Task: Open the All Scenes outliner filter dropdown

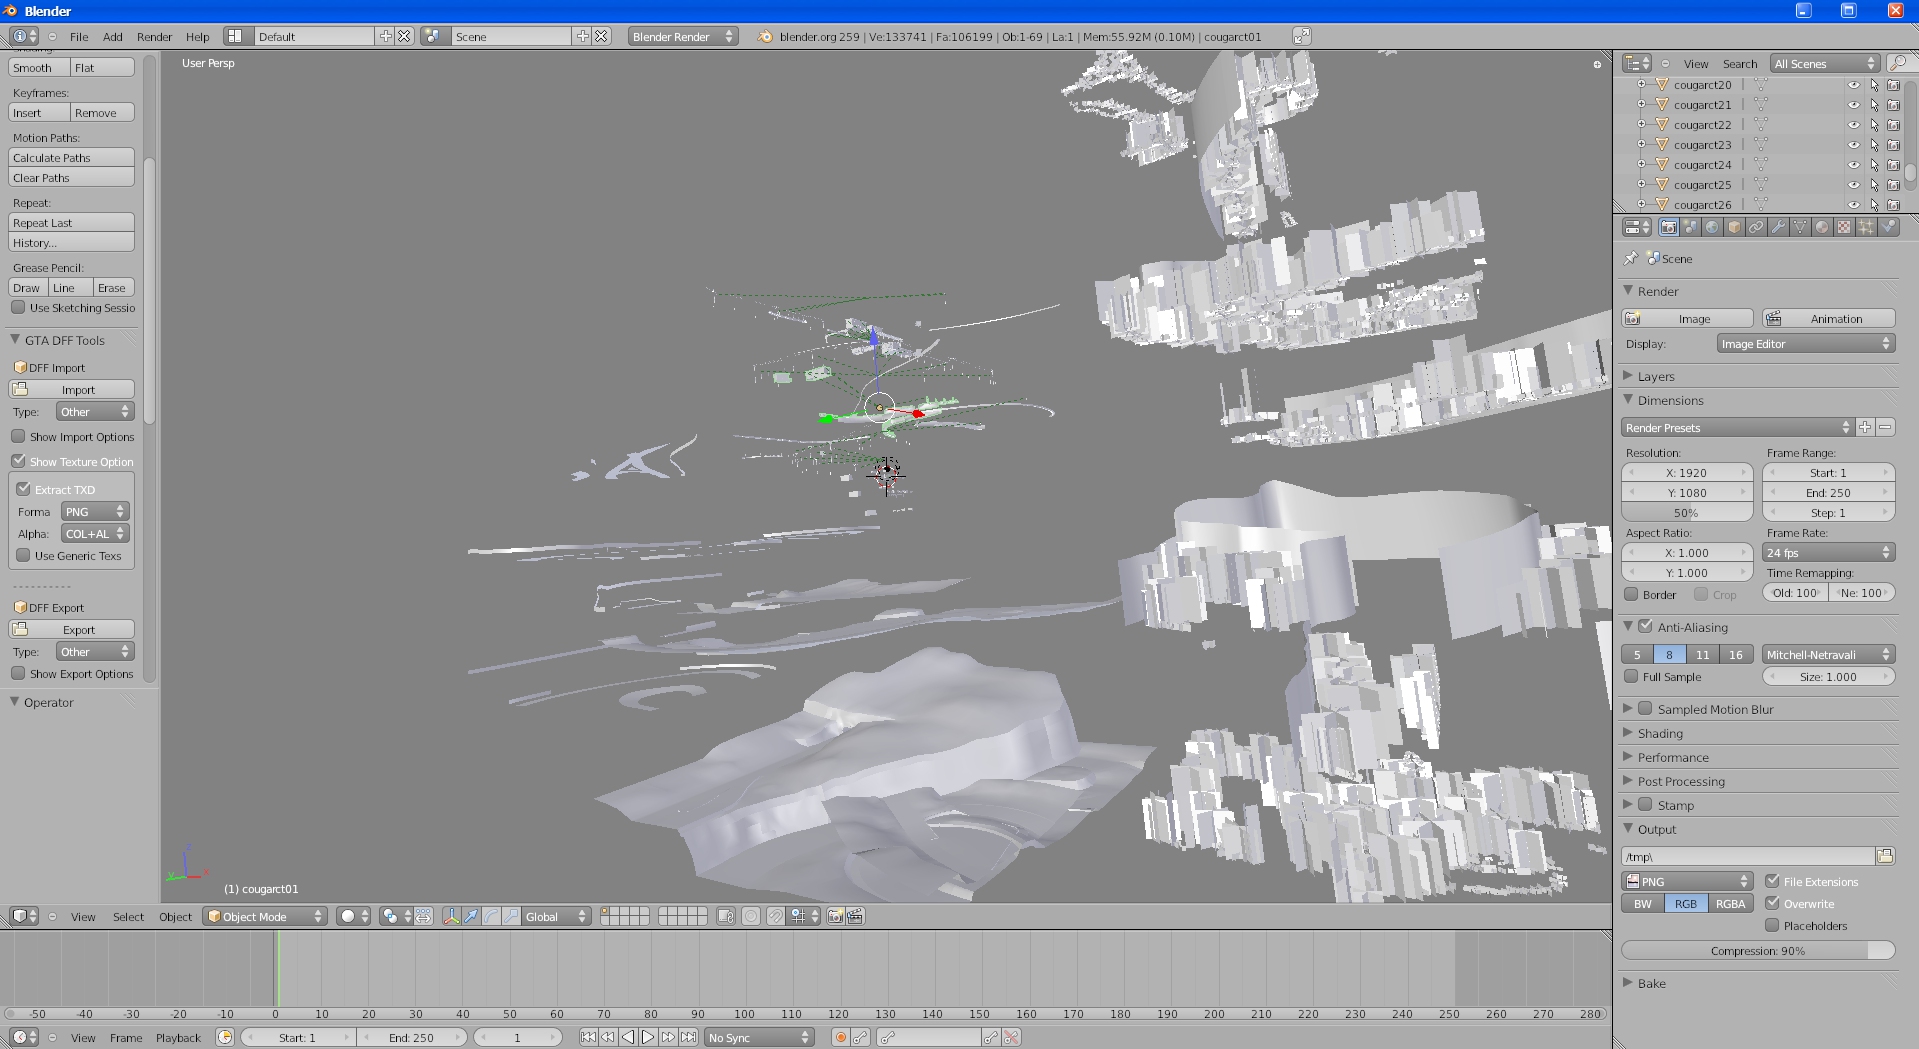Action: pyautogui.click(x=1825, y=63)
